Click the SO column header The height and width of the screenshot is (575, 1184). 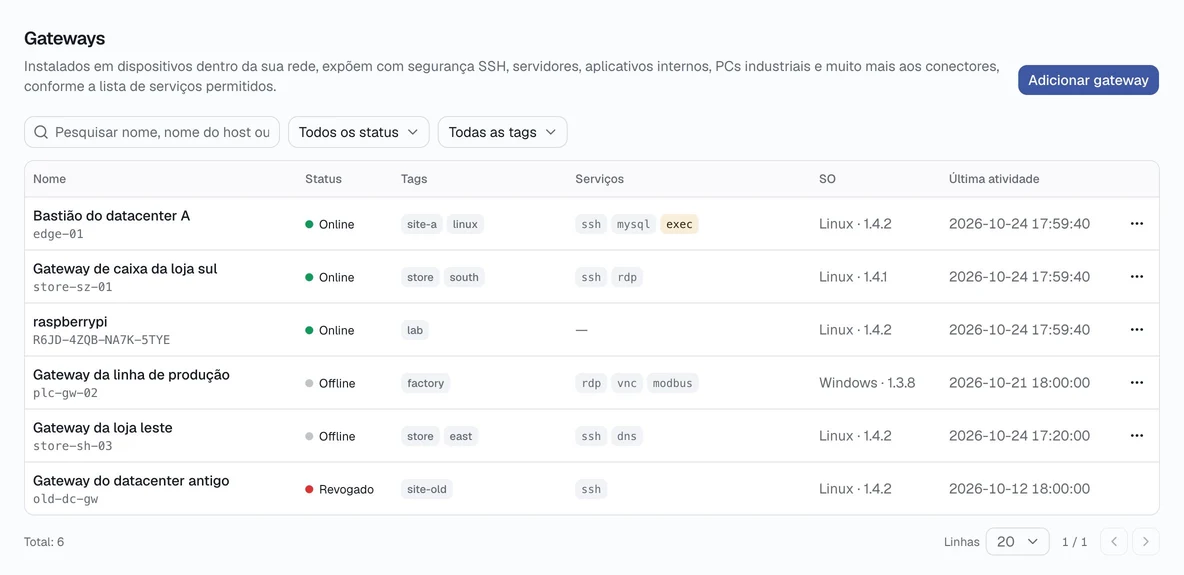click(828, 179)
